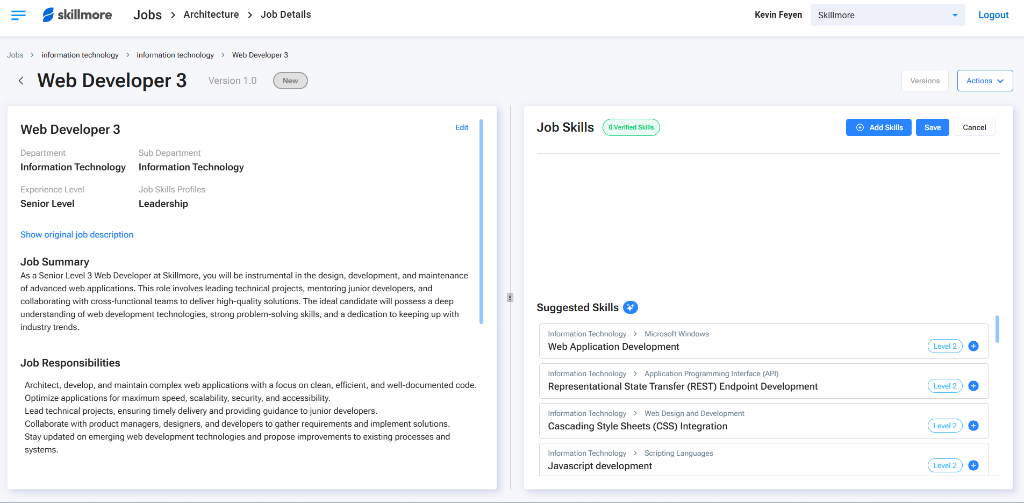
Task: Add Javascript development skill with plus icon
Action: tap(973, 466)
